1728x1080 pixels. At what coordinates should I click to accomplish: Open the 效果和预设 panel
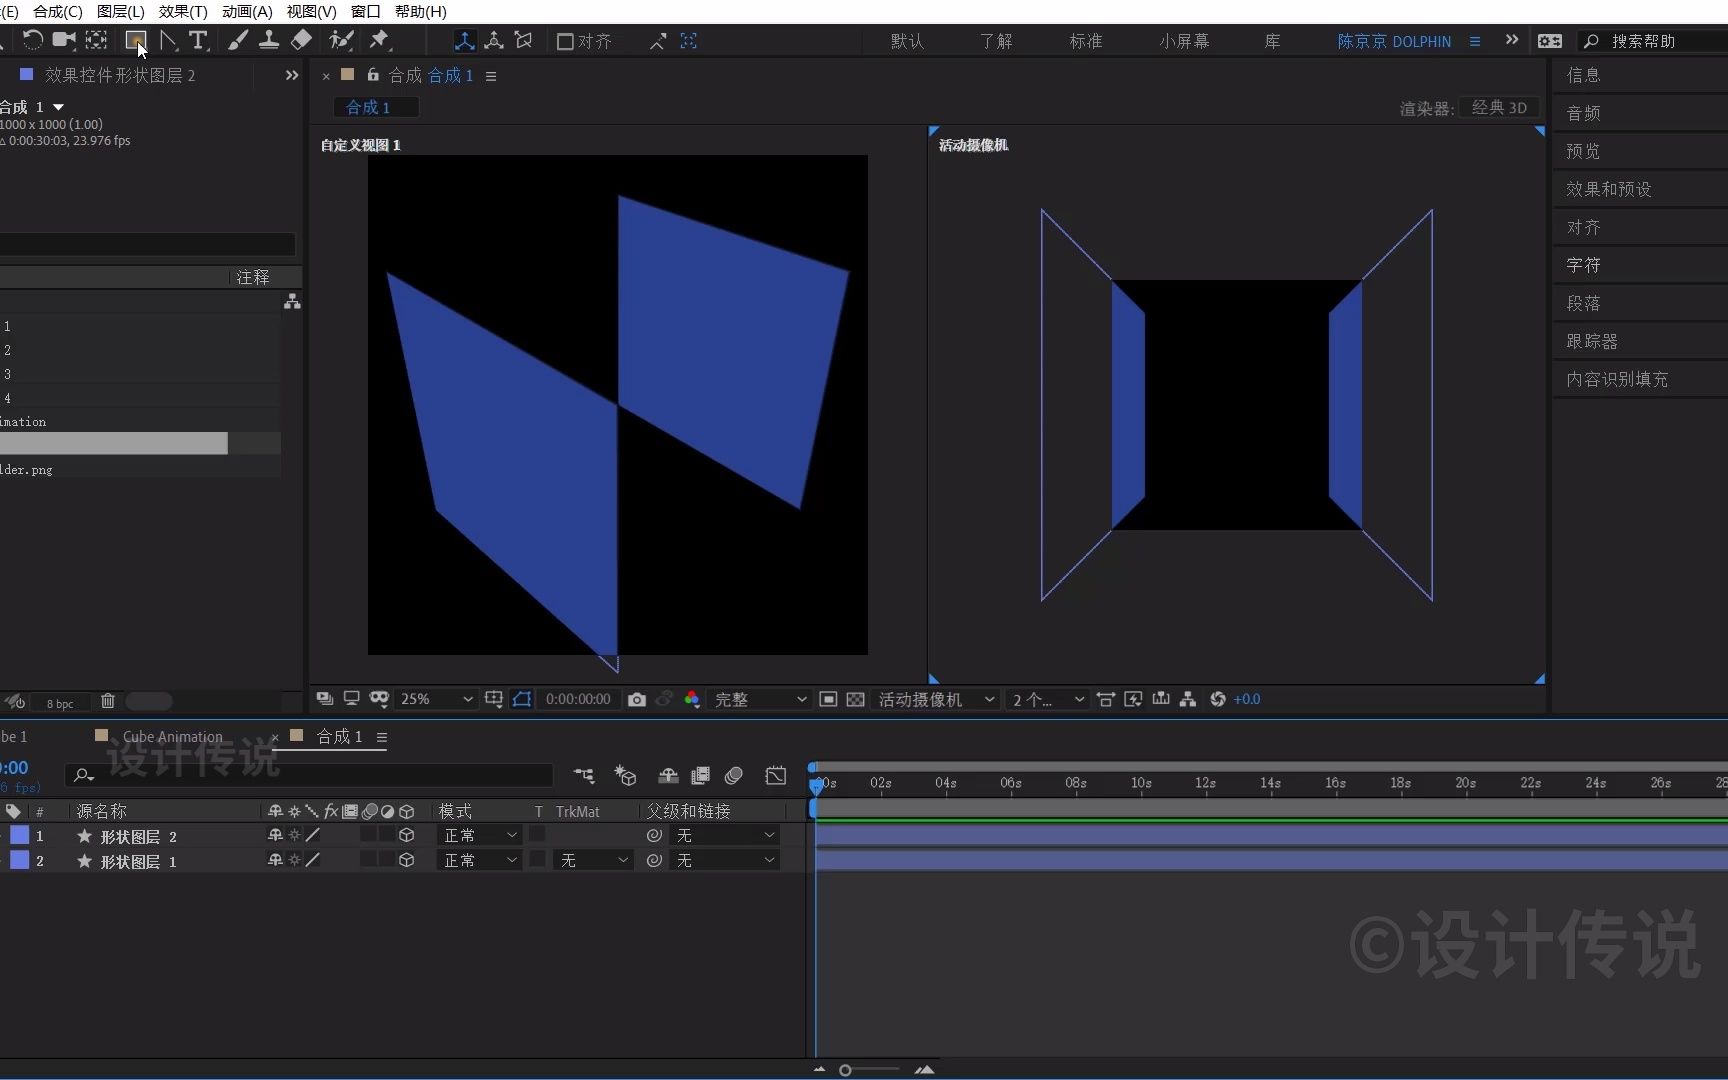[1608, 189]
